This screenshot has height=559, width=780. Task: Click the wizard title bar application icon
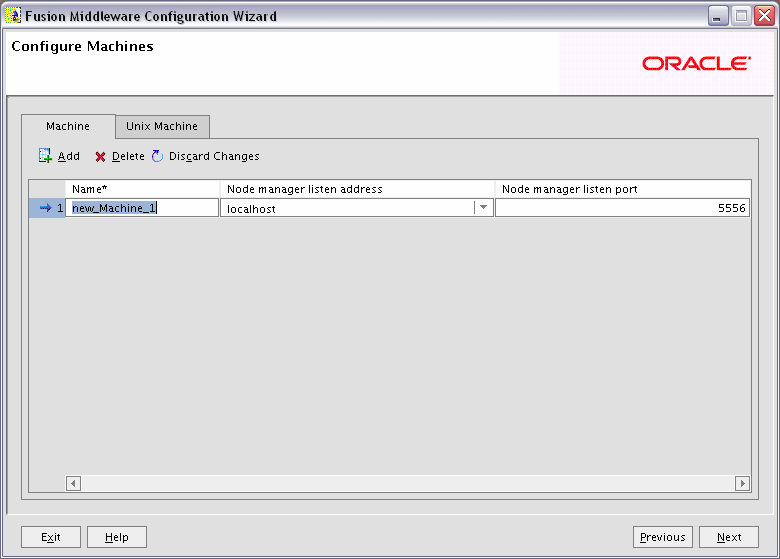click(x=13, y=15)
